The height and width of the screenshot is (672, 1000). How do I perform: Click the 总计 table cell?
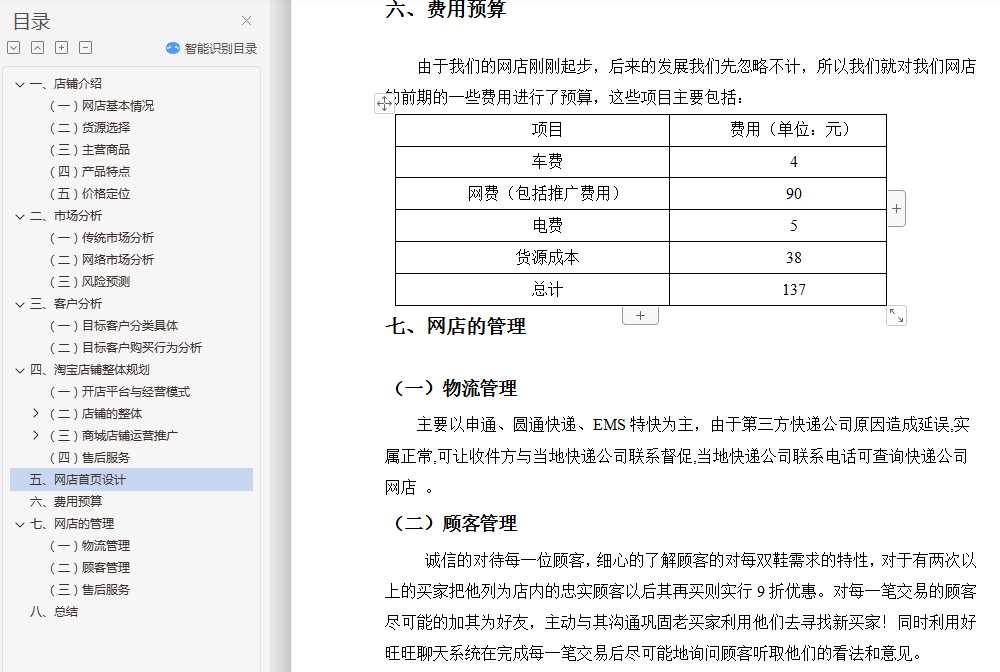tap(533, 289)
